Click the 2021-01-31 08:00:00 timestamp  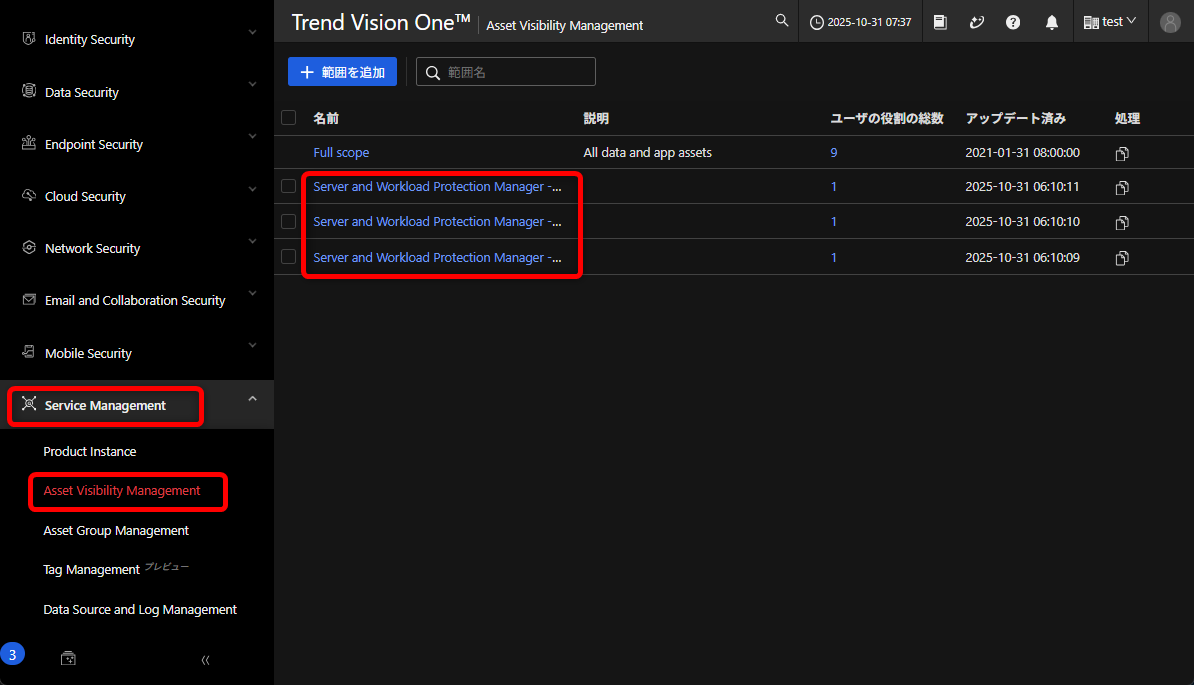click(1023, 152)
